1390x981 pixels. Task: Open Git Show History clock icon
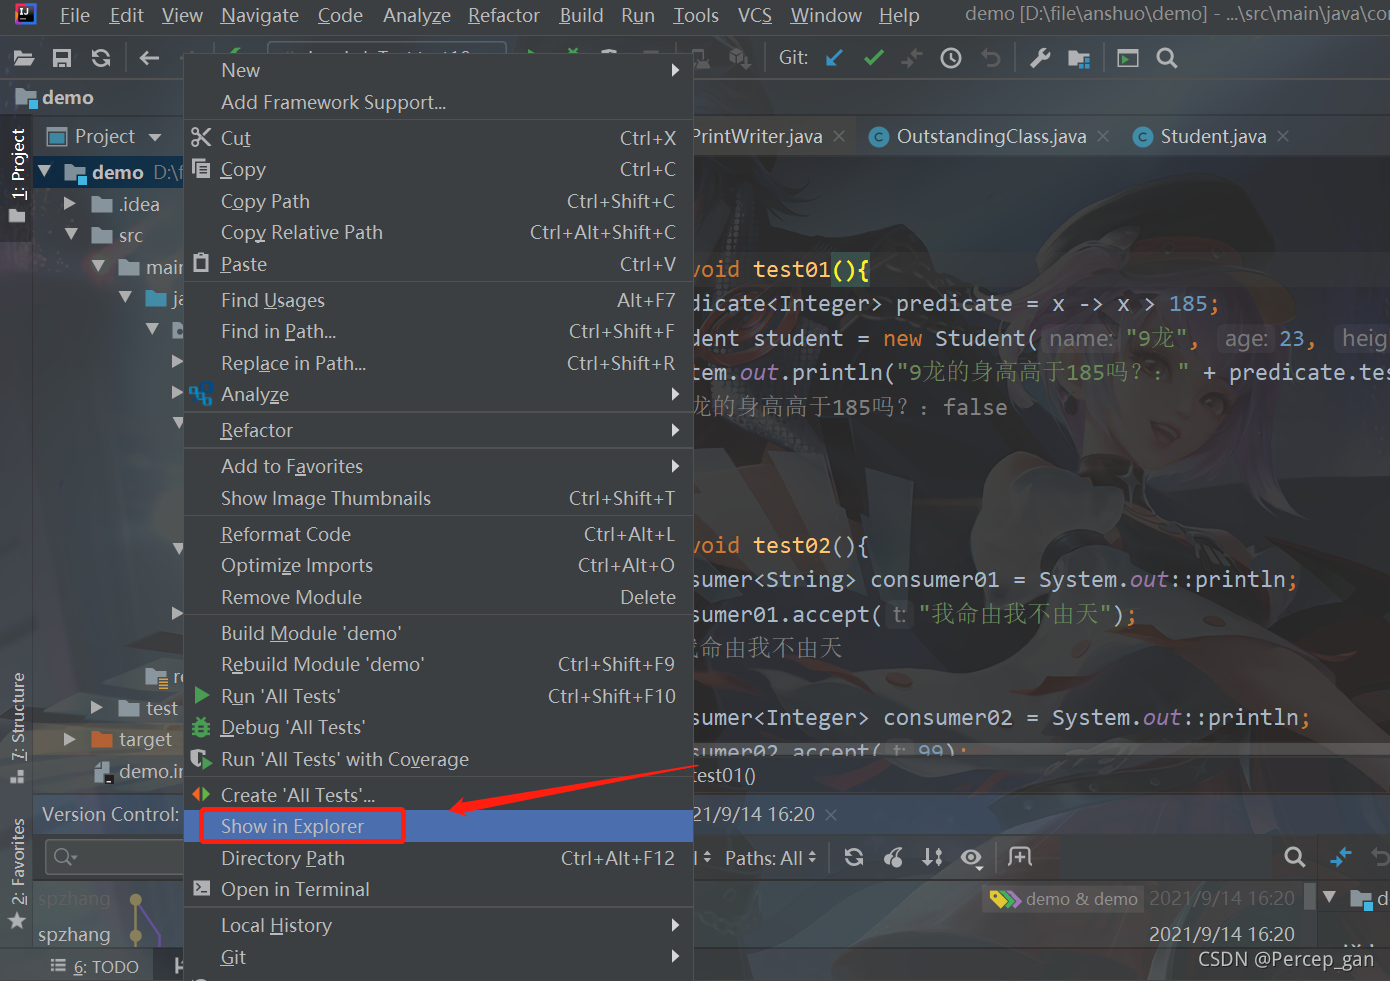951,58
